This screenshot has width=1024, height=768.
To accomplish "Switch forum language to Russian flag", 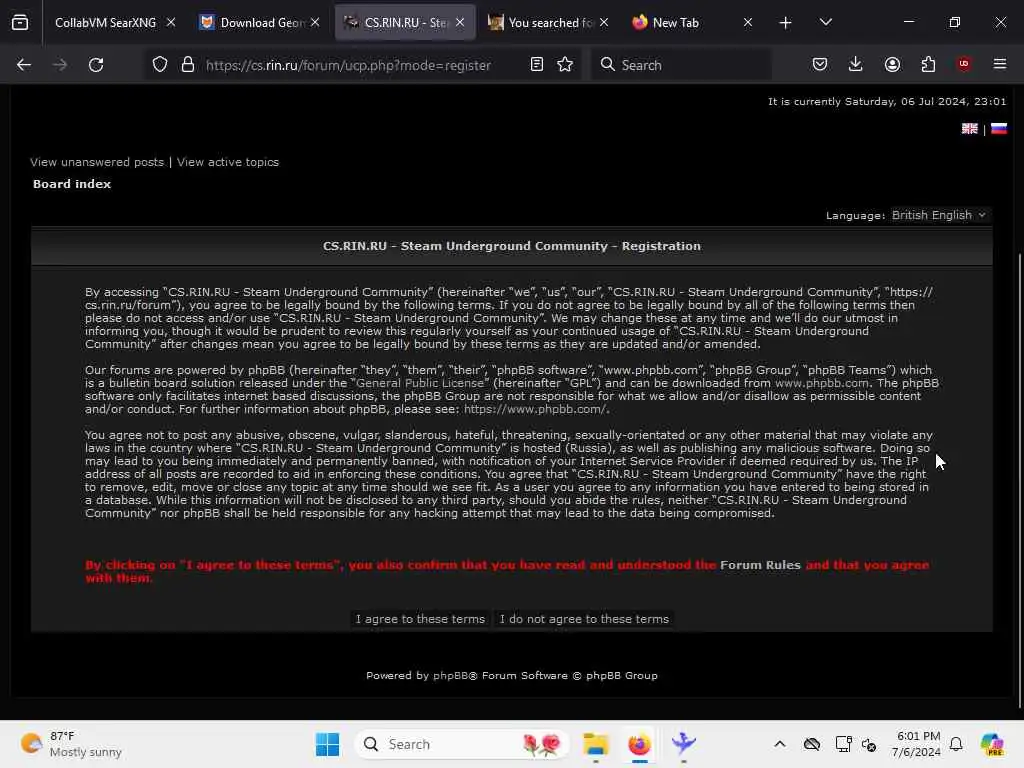I will (999, 129).
